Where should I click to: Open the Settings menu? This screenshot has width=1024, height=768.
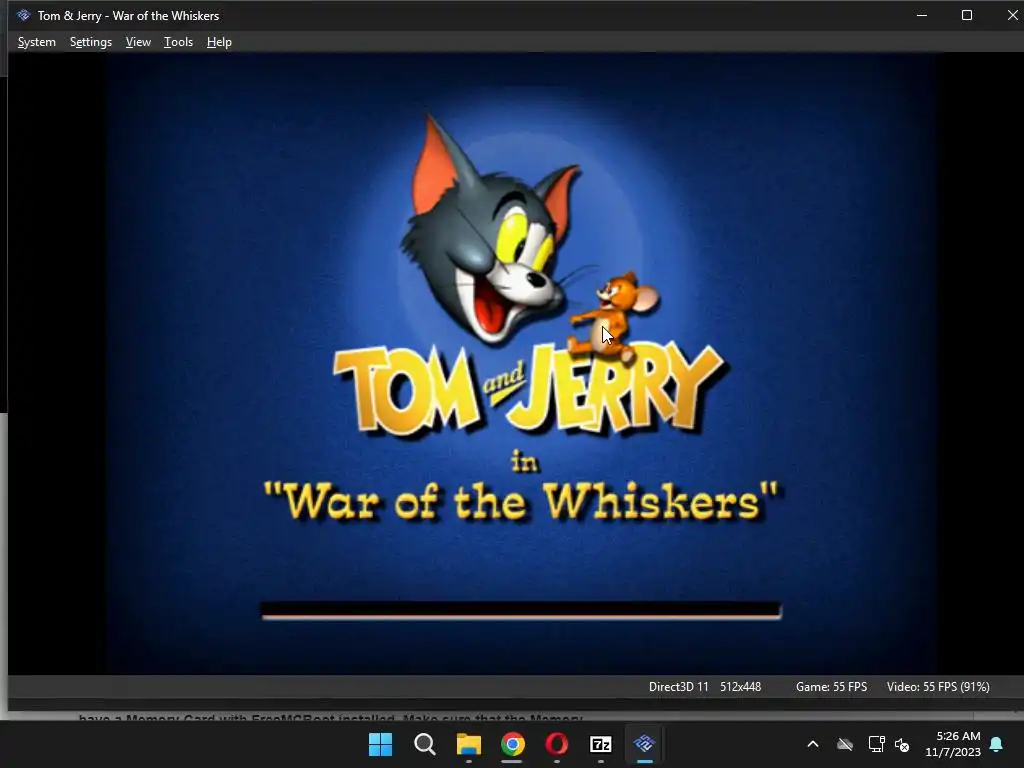(x=91, y=42)
